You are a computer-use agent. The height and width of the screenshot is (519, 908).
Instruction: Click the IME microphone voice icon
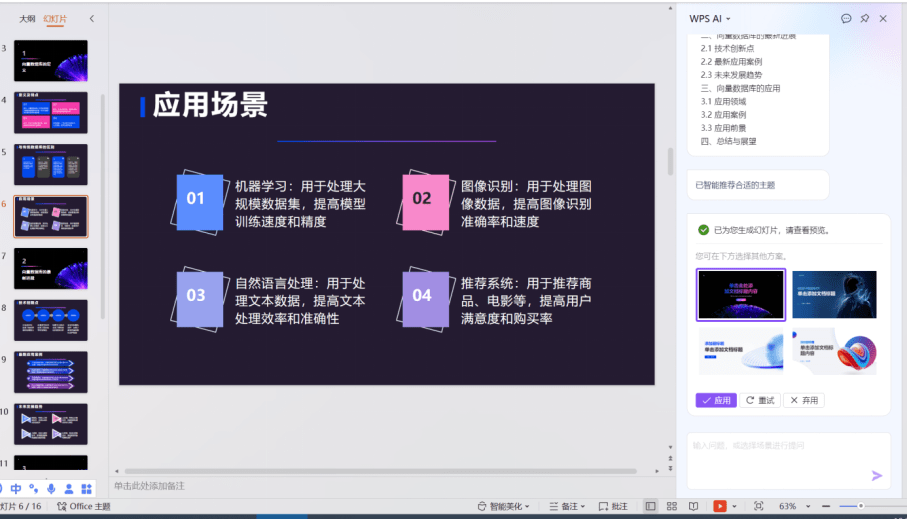[x=51, y=489]
